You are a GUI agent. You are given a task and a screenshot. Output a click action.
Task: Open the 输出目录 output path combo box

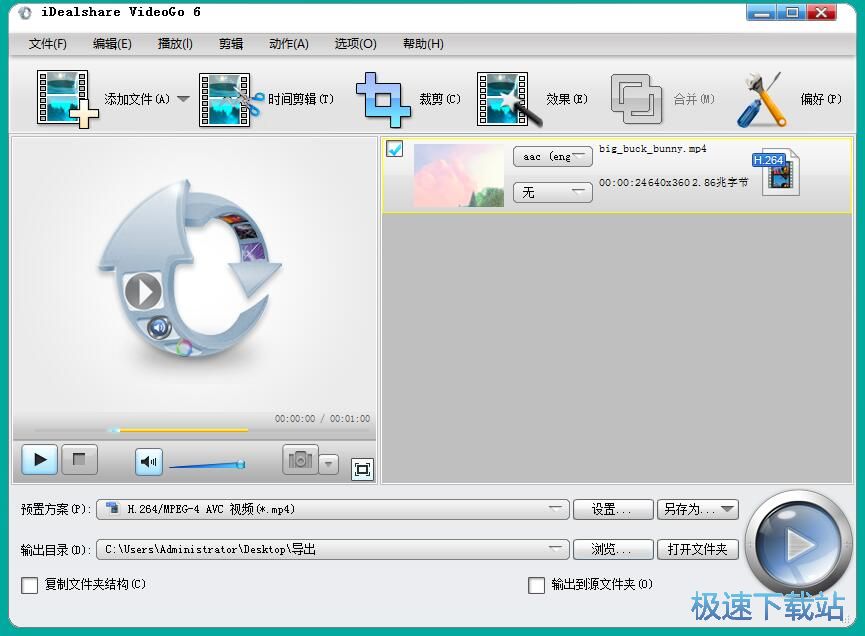pyautogui.click(x=333, y=549)
